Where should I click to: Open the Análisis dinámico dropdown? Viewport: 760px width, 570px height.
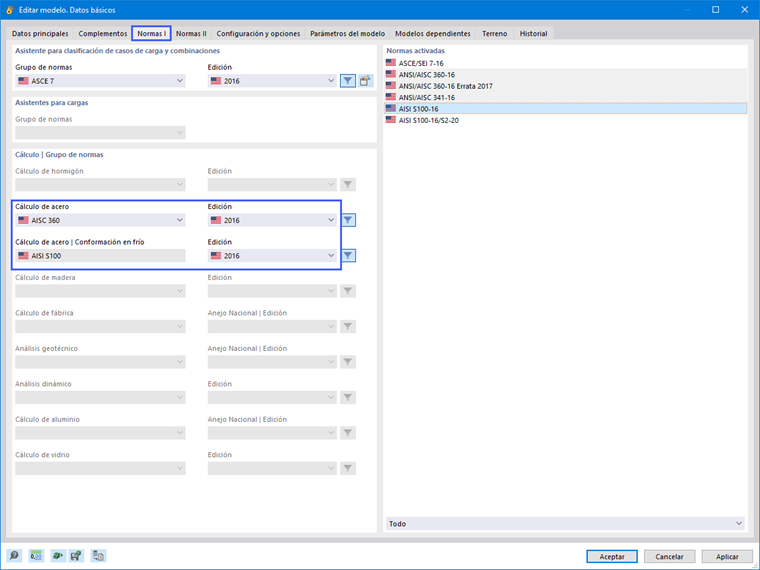(100, 397)
